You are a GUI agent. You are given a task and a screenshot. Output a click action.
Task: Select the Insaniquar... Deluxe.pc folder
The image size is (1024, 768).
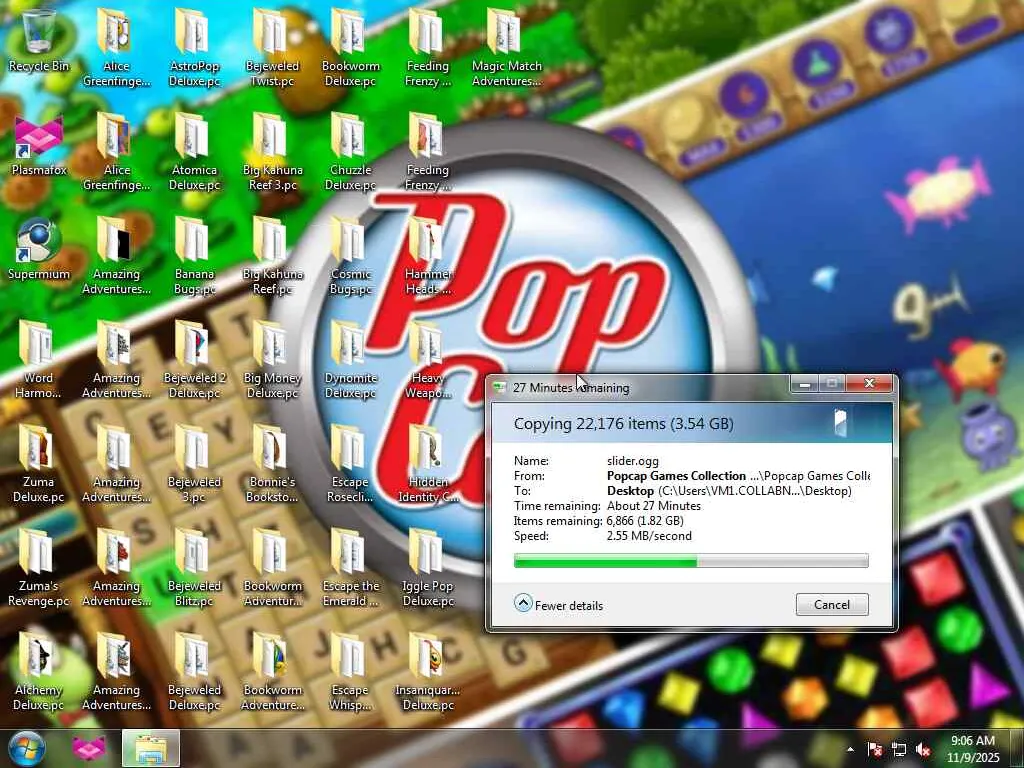(428, 671)
